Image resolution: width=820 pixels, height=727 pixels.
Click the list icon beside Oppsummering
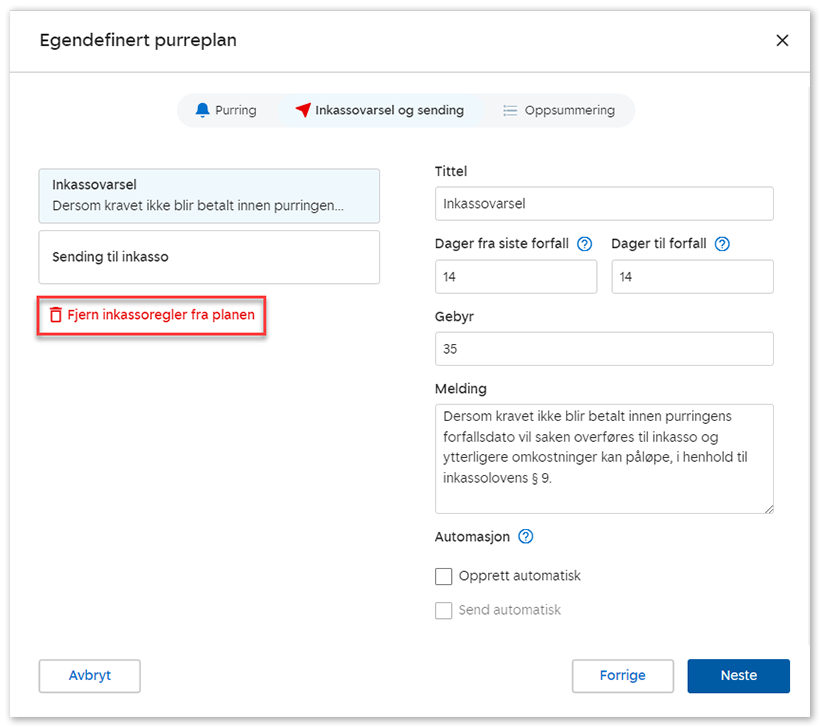click(510, 110)
